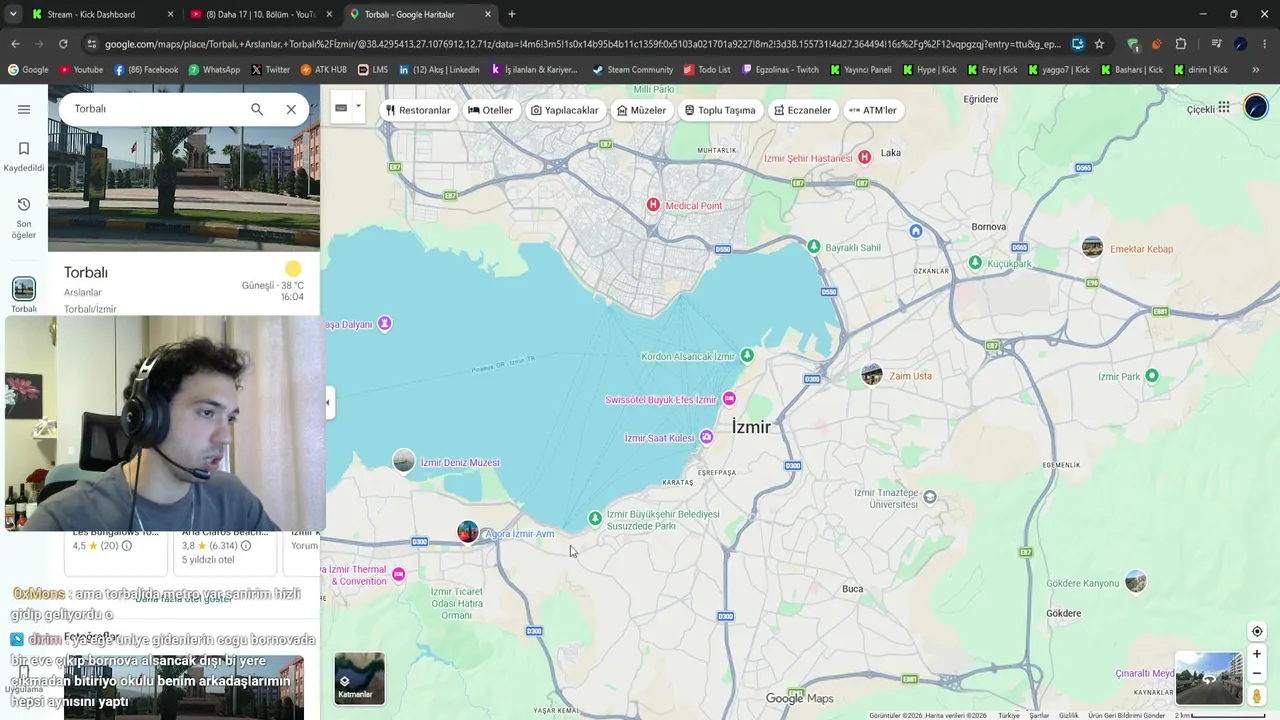Open Chrome media controls icon
Screen dimensions: 1280x720
click(1216, 44)
